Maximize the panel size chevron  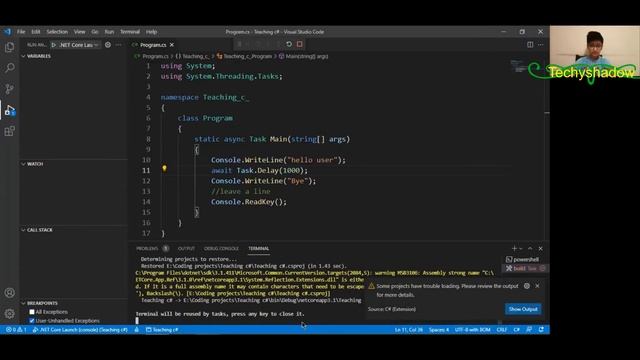[x=530, y=248]
